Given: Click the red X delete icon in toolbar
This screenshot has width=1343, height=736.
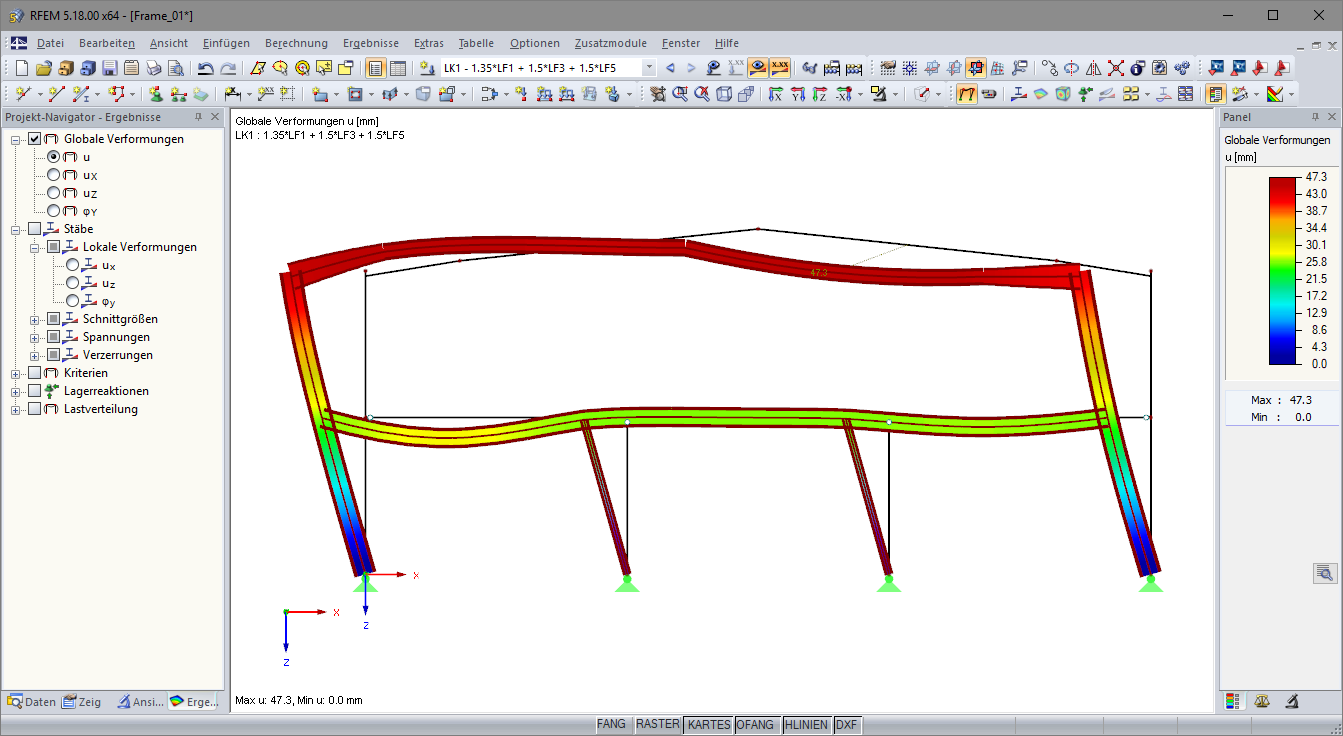Looking at the screenshot, I should pyautogui.click(x=1115, y=68).
